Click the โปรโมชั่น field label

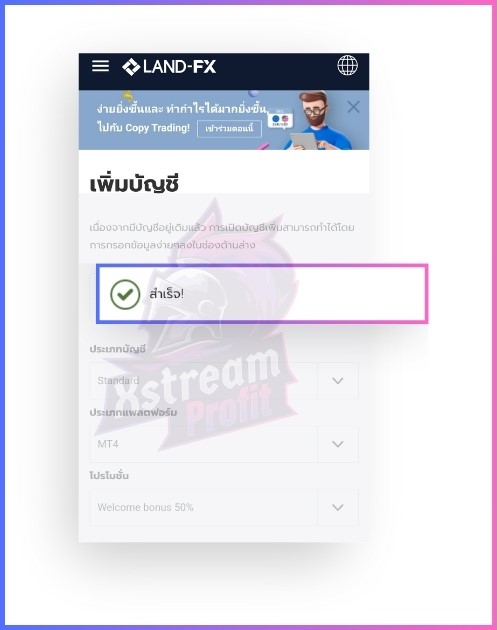[109, 475]
